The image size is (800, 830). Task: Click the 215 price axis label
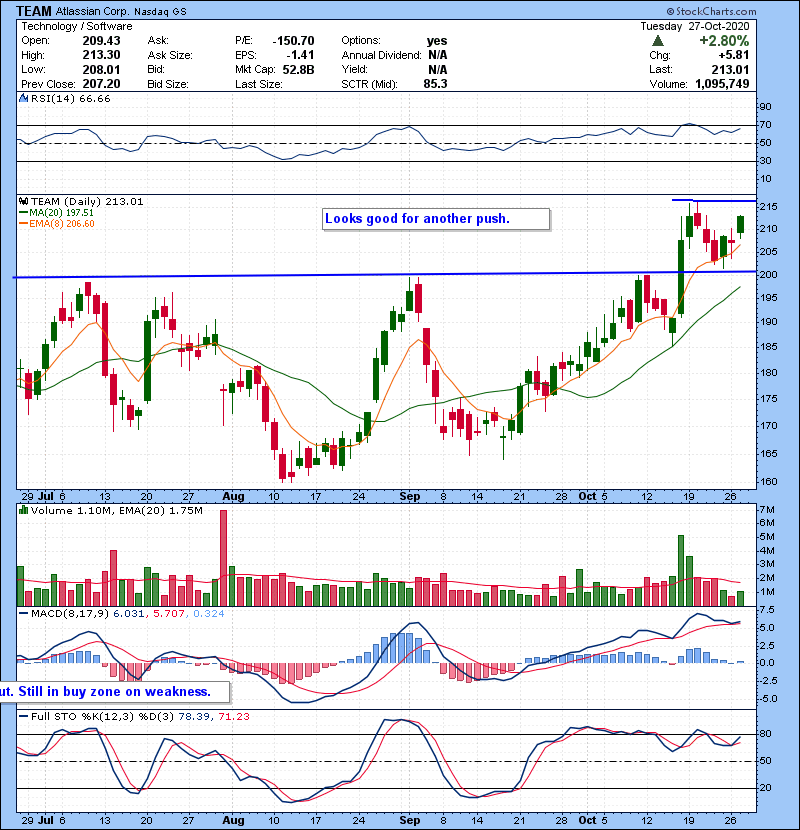[768, 207]
